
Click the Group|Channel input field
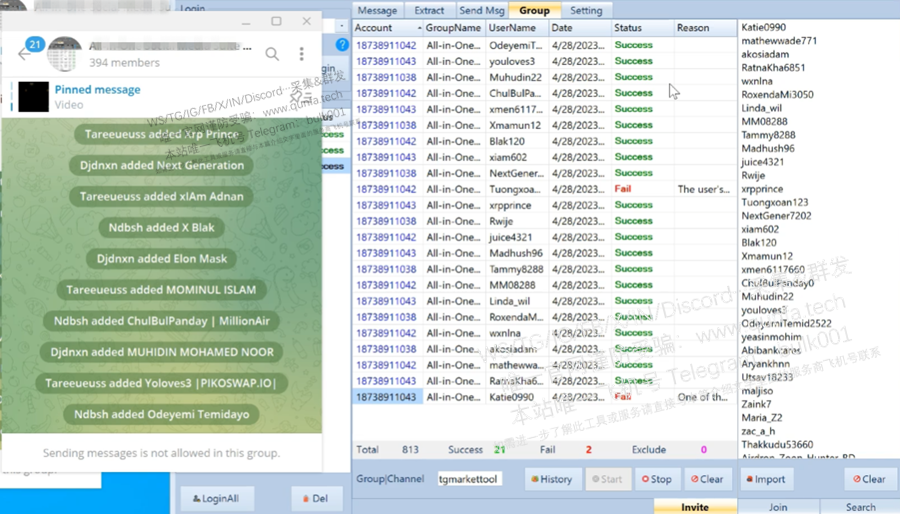click(x=469, y=479)
